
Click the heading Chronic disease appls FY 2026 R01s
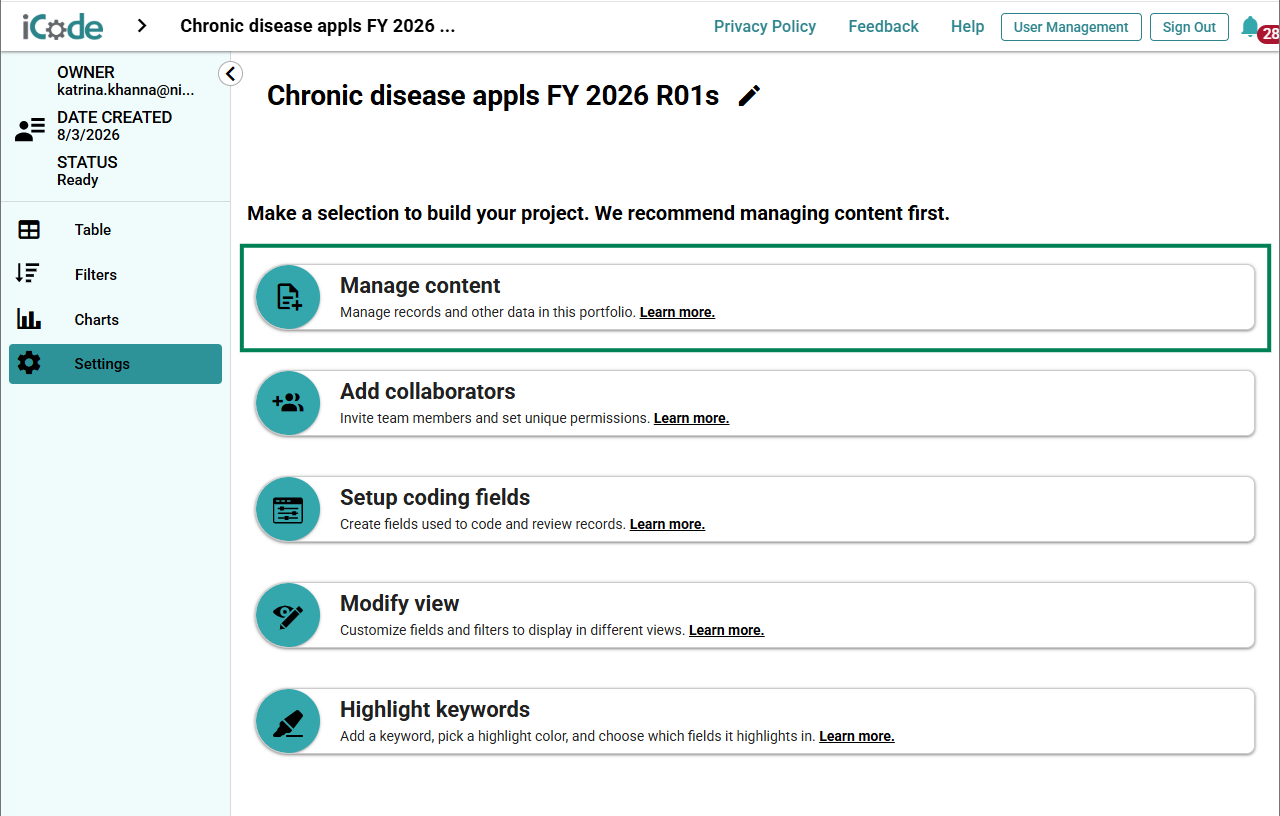[x=493, y=96]
